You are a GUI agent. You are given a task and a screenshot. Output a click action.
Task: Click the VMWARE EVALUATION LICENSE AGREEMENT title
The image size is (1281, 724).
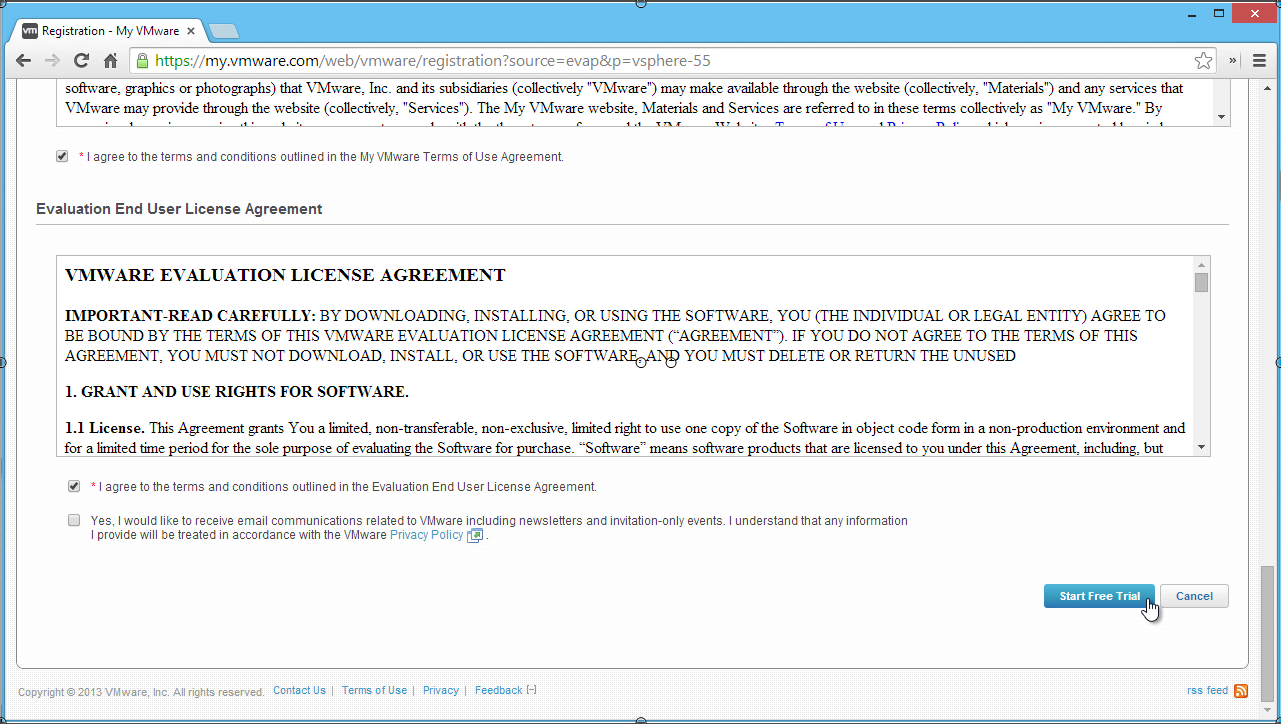click(285, 275)
